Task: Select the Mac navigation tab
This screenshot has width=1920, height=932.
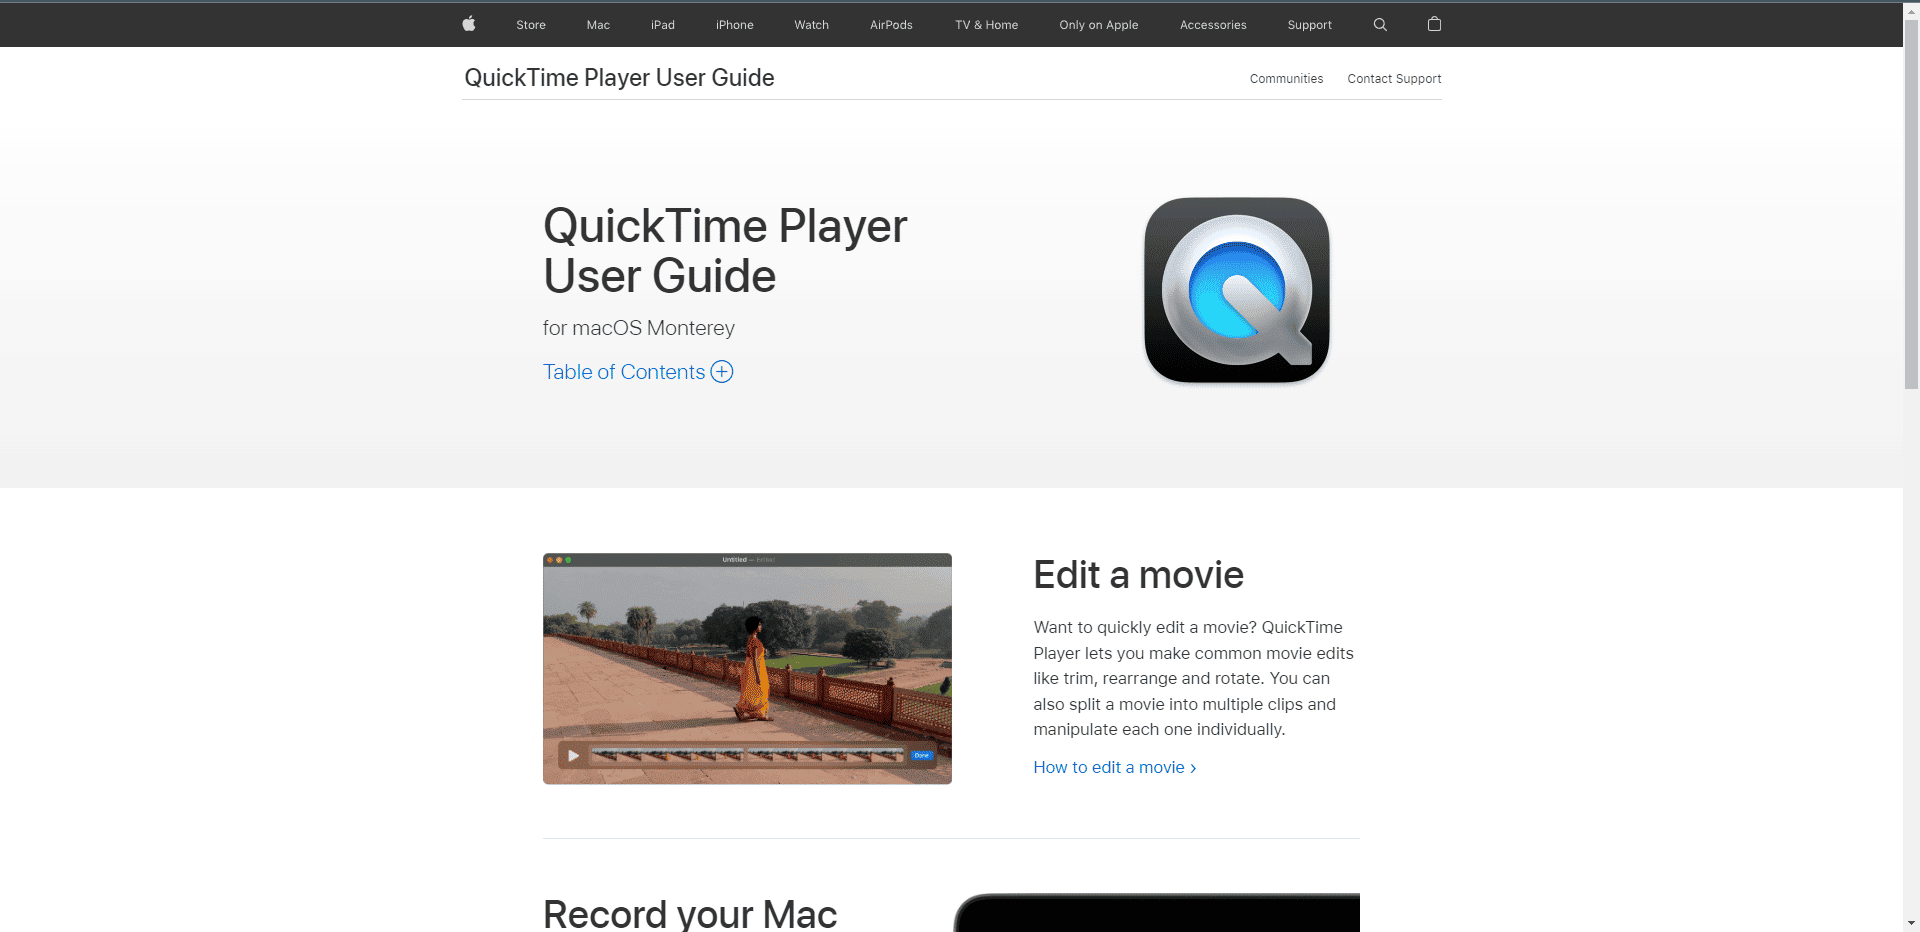Action: coord(597,24)
